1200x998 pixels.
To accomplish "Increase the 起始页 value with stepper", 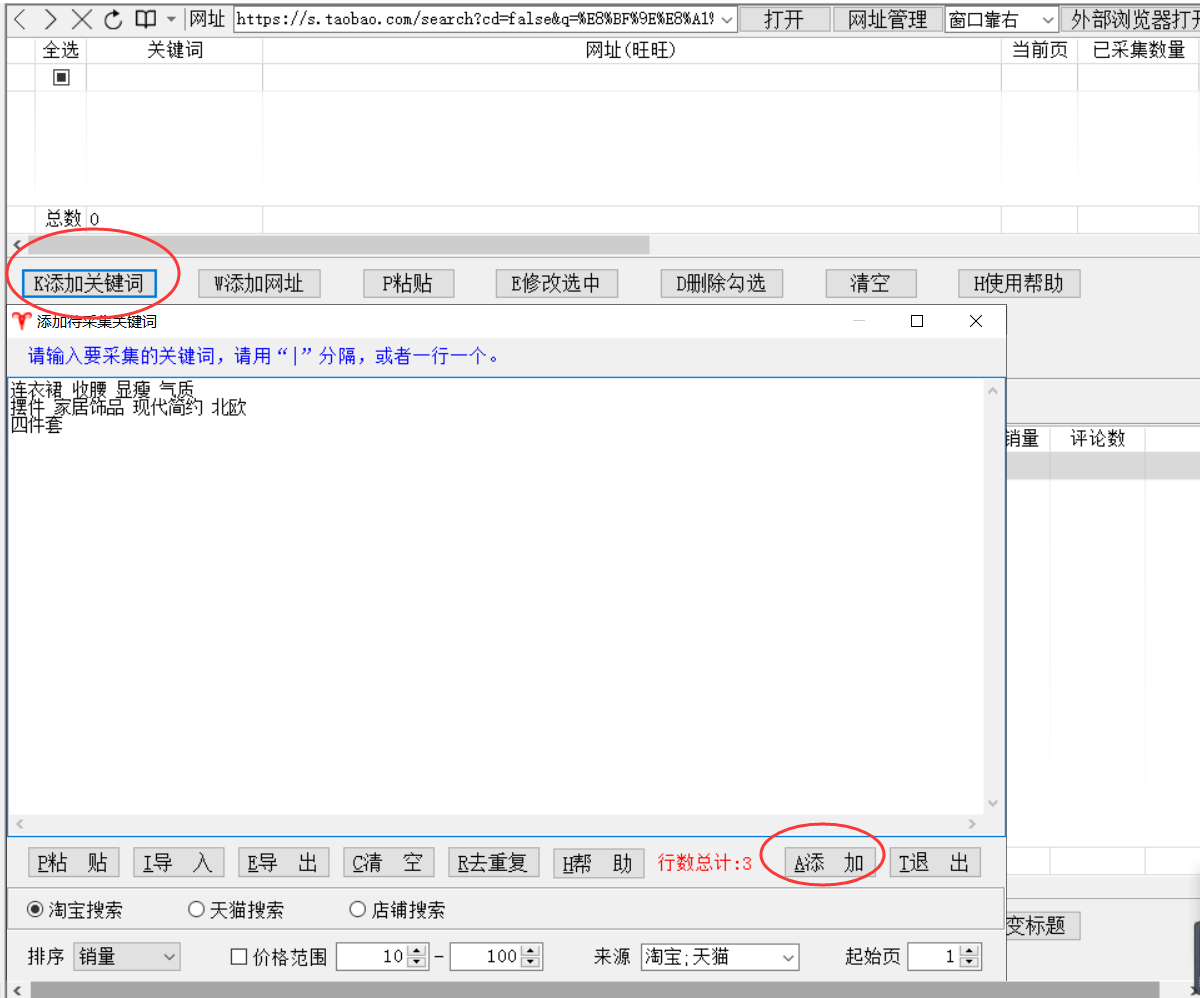I will click(969, 951).
